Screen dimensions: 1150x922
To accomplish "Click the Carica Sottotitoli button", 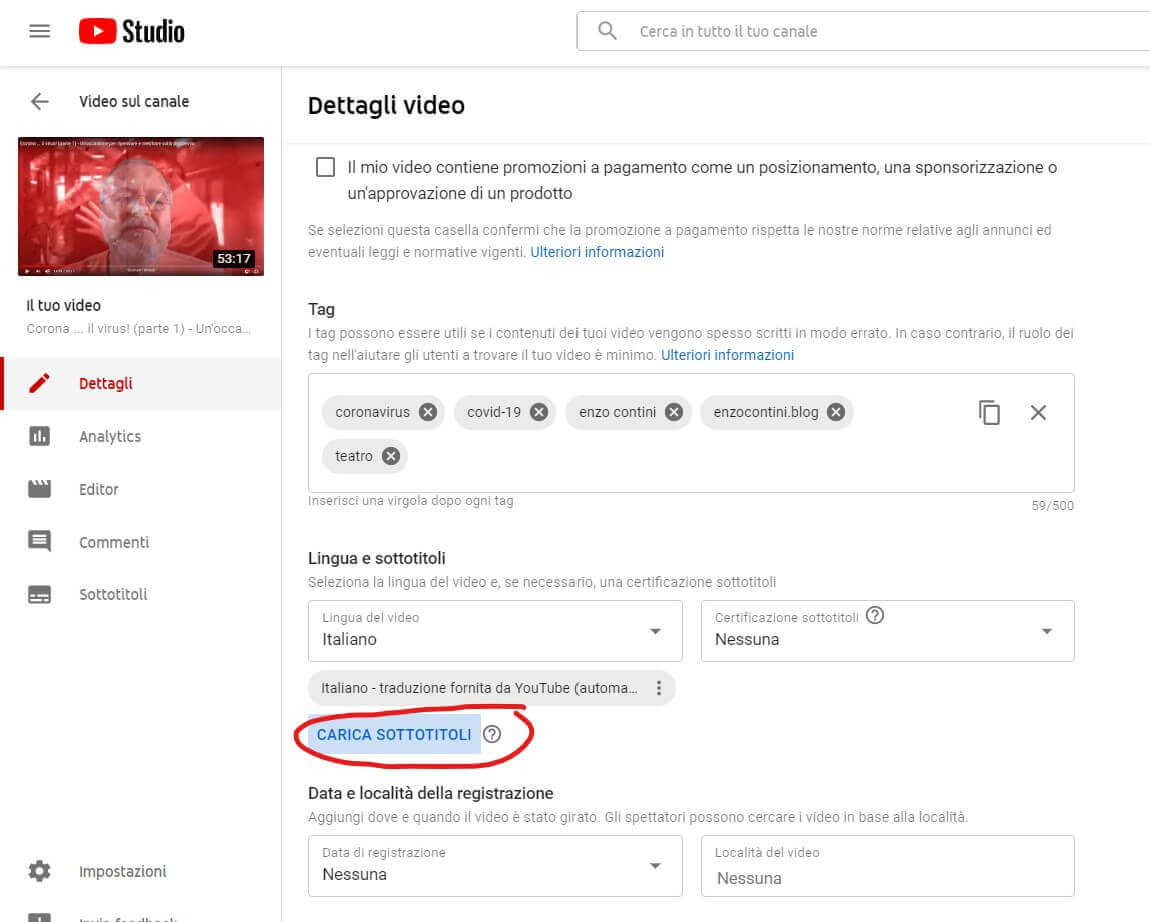I will (x=394, y=734).
